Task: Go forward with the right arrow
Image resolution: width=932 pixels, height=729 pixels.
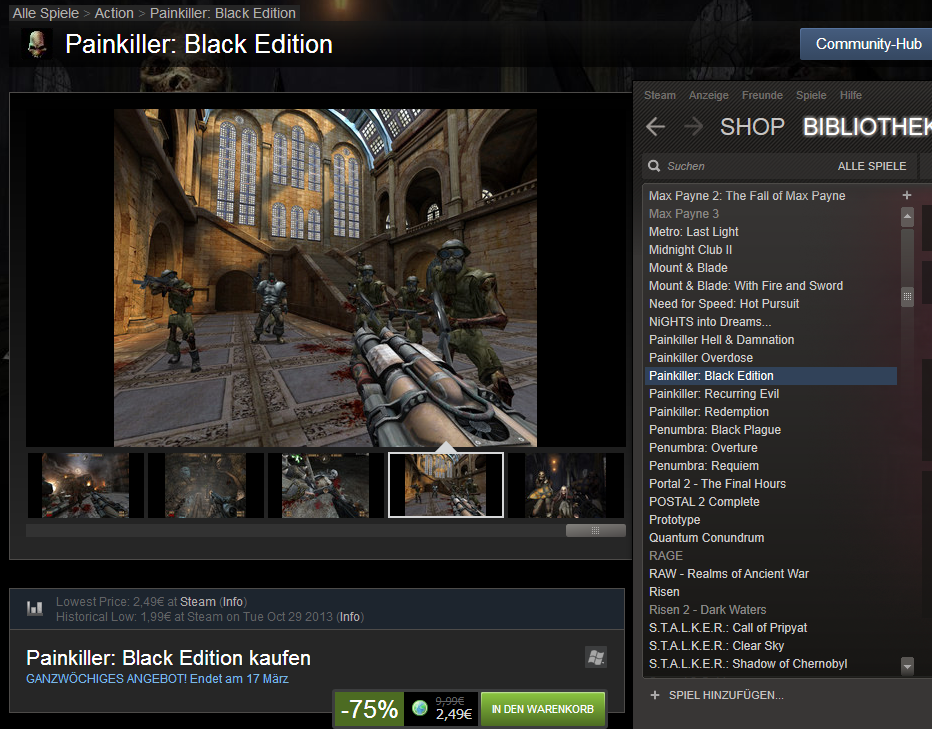Action: pos(693,127)
